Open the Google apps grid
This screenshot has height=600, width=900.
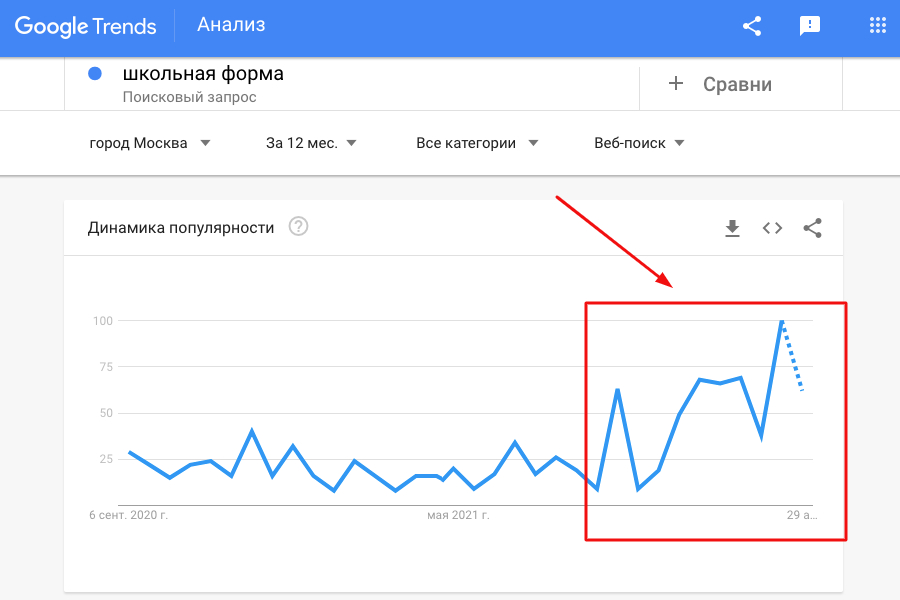878,26
